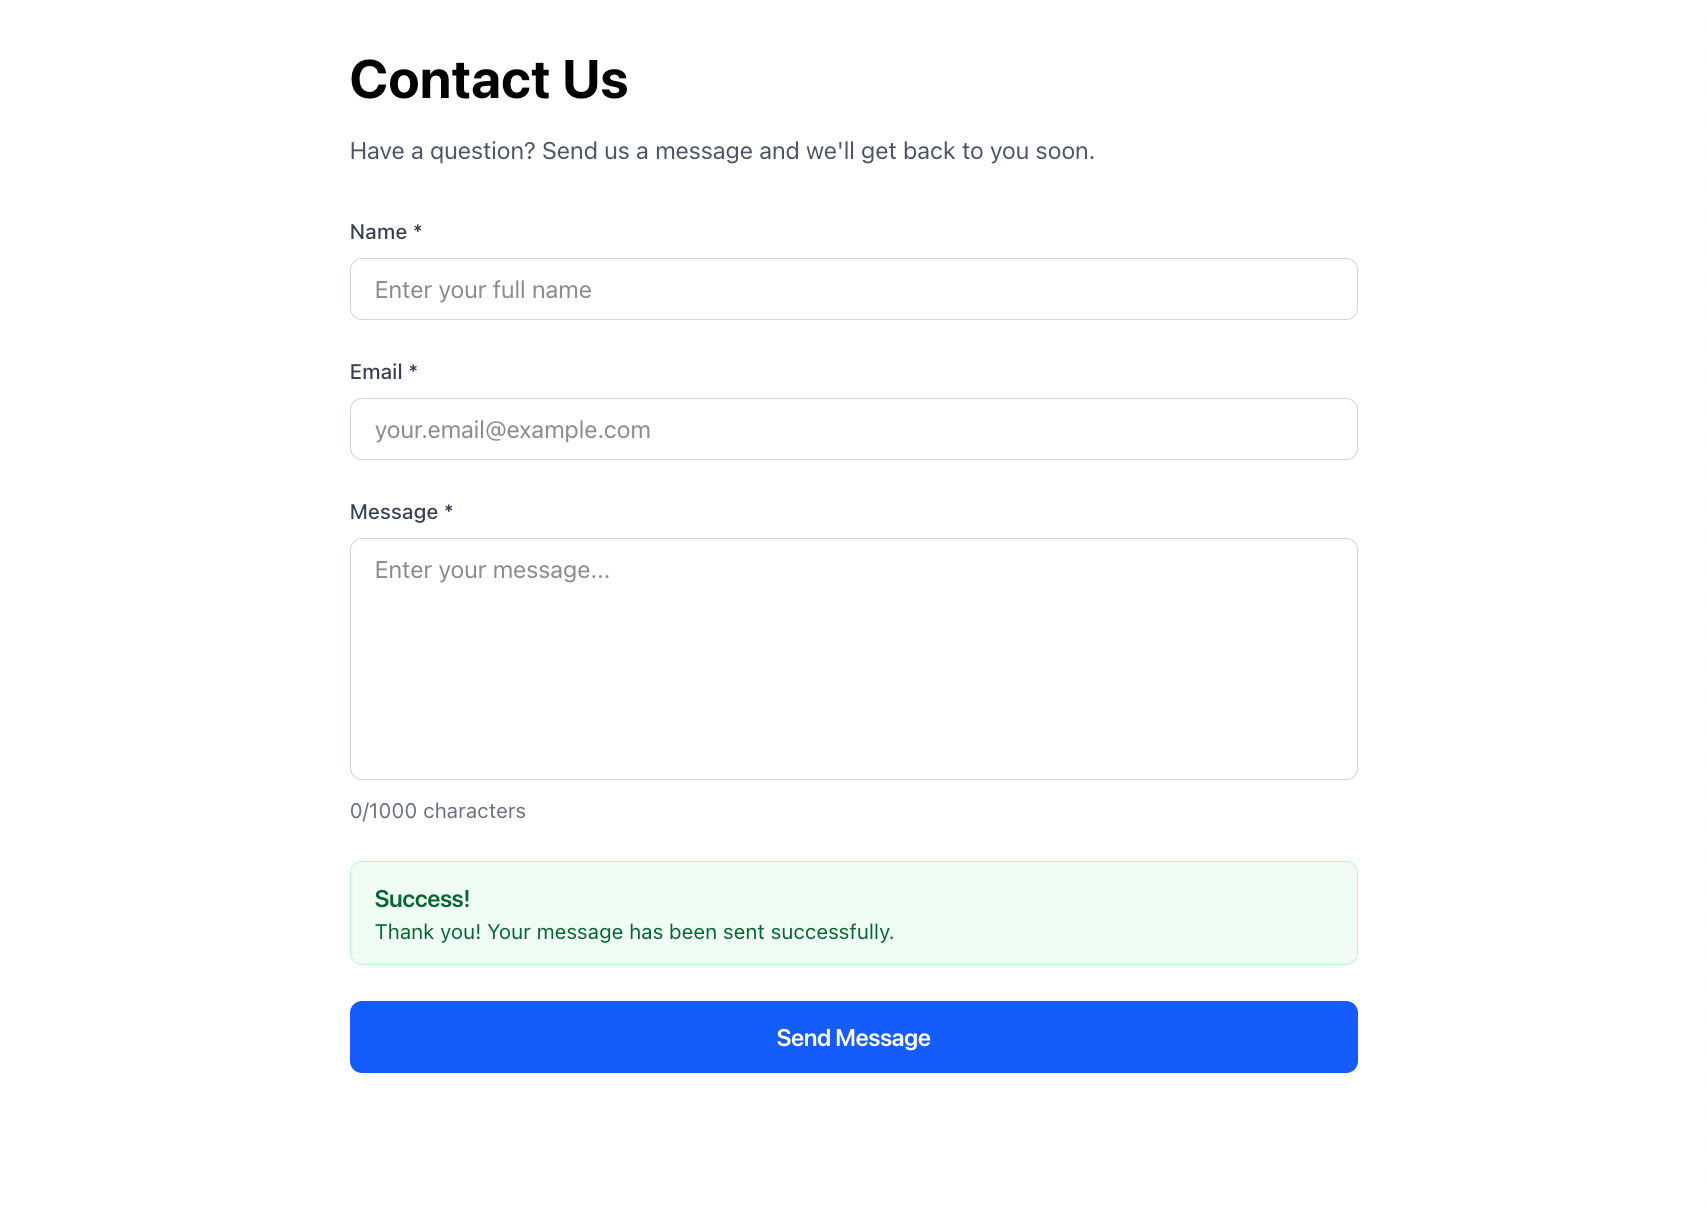Click the Email input field
The width and height of the screenshot is (1707, 1208).
(x=852, y=429)
